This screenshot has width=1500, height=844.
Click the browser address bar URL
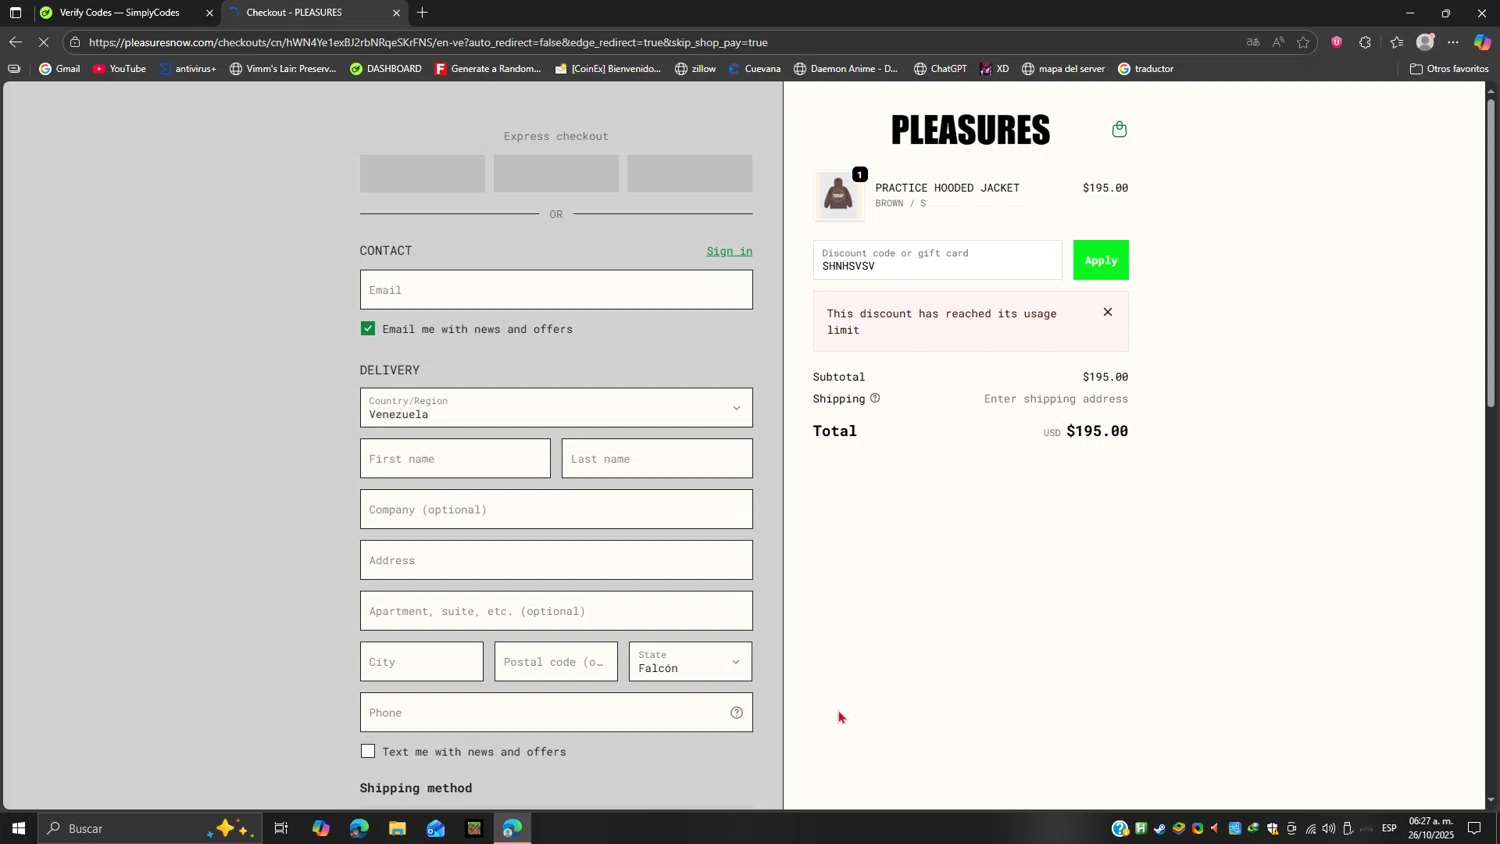[428, 42]
